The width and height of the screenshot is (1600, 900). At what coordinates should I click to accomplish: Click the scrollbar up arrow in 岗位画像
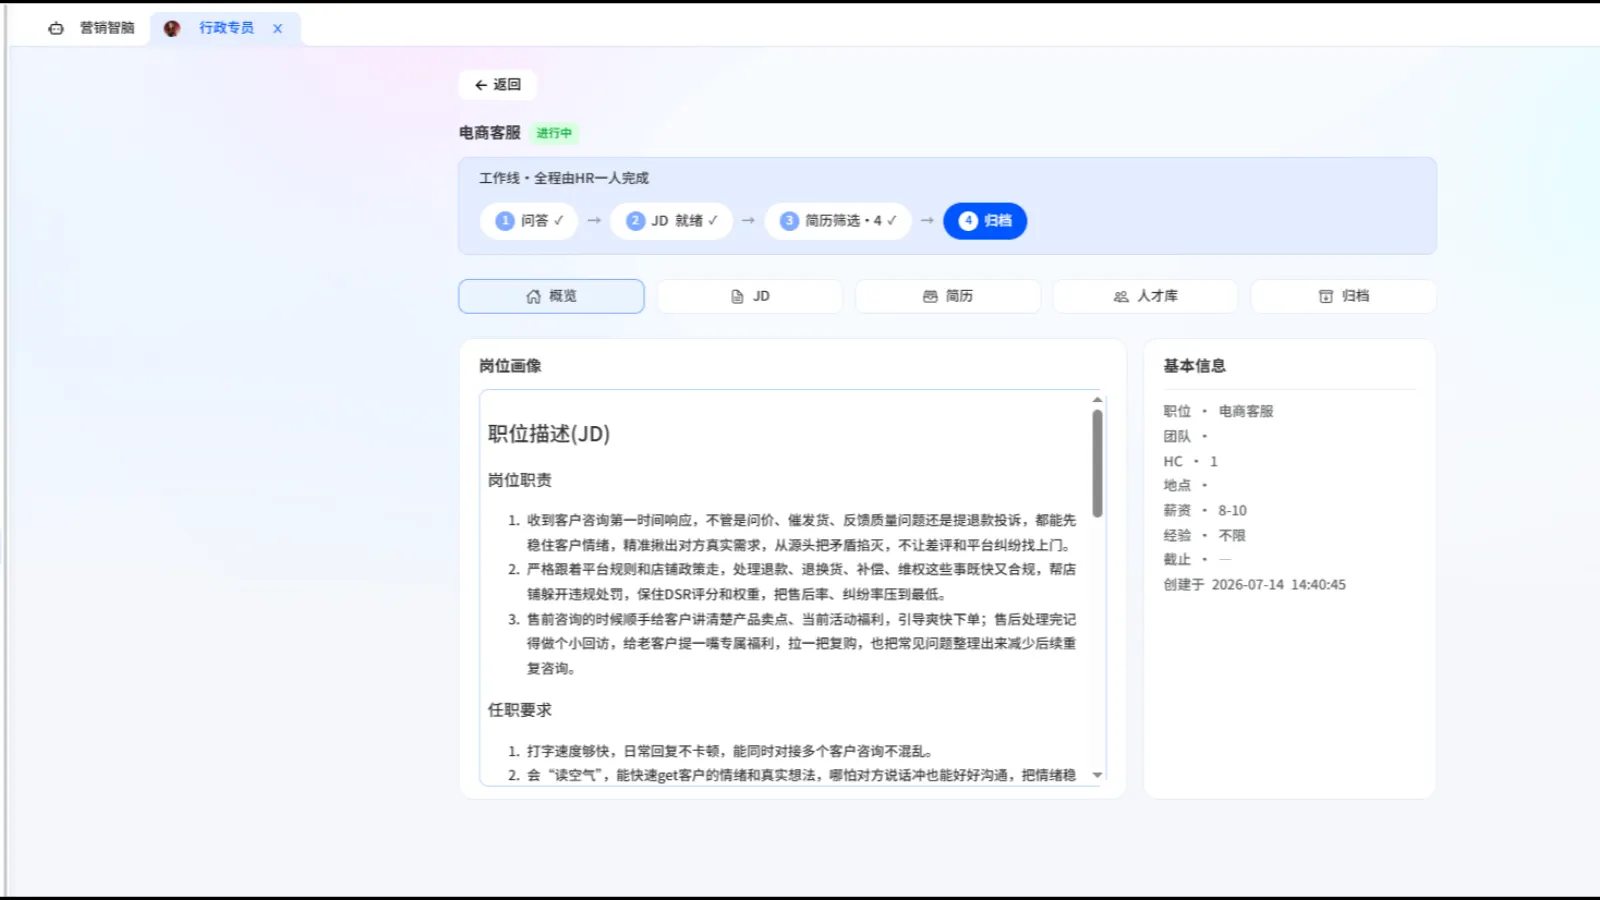1097,400
